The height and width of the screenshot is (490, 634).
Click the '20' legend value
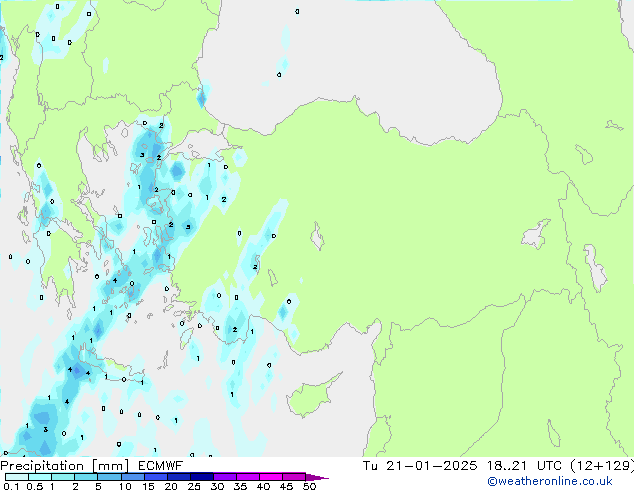pyautogui.click(x=171, y=486)
